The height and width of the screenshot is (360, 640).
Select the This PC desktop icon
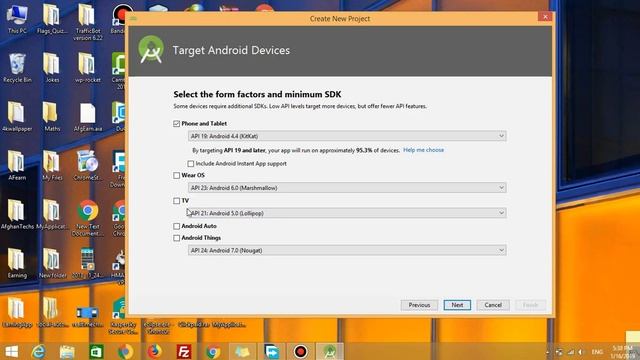[17, 20]
